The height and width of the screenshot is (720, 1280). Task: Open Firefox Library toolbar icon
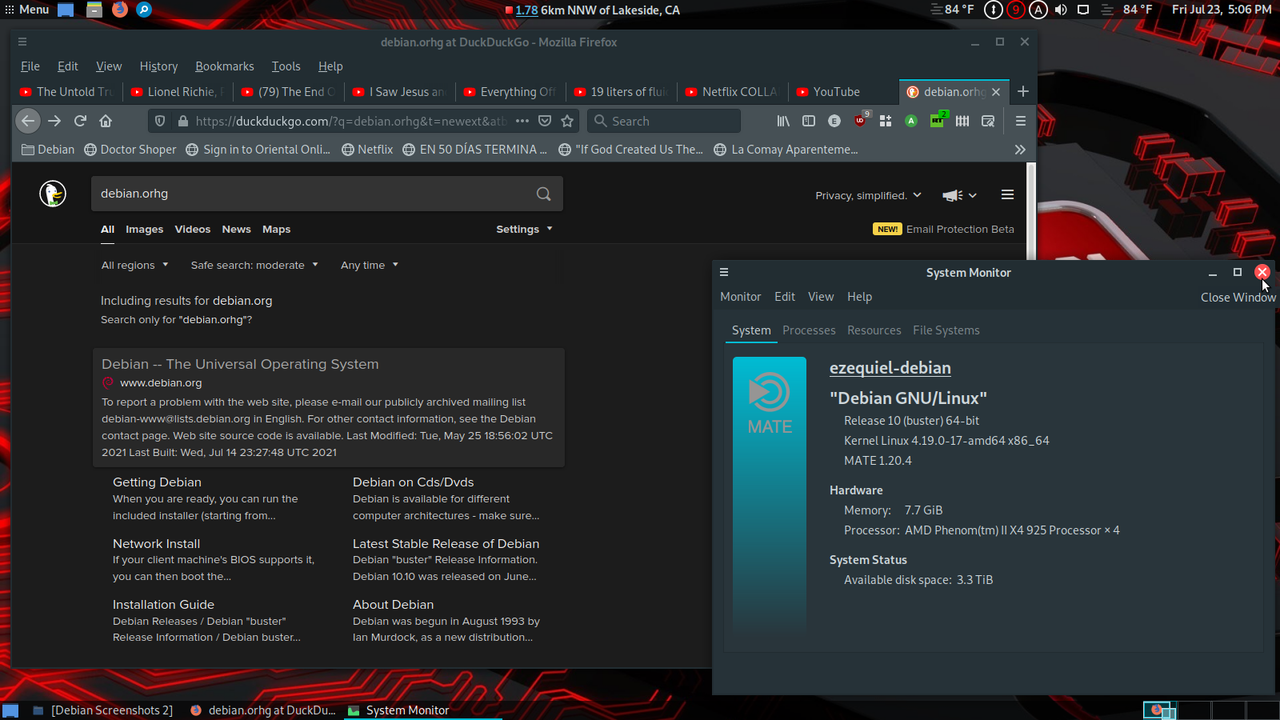click(784, 121)
